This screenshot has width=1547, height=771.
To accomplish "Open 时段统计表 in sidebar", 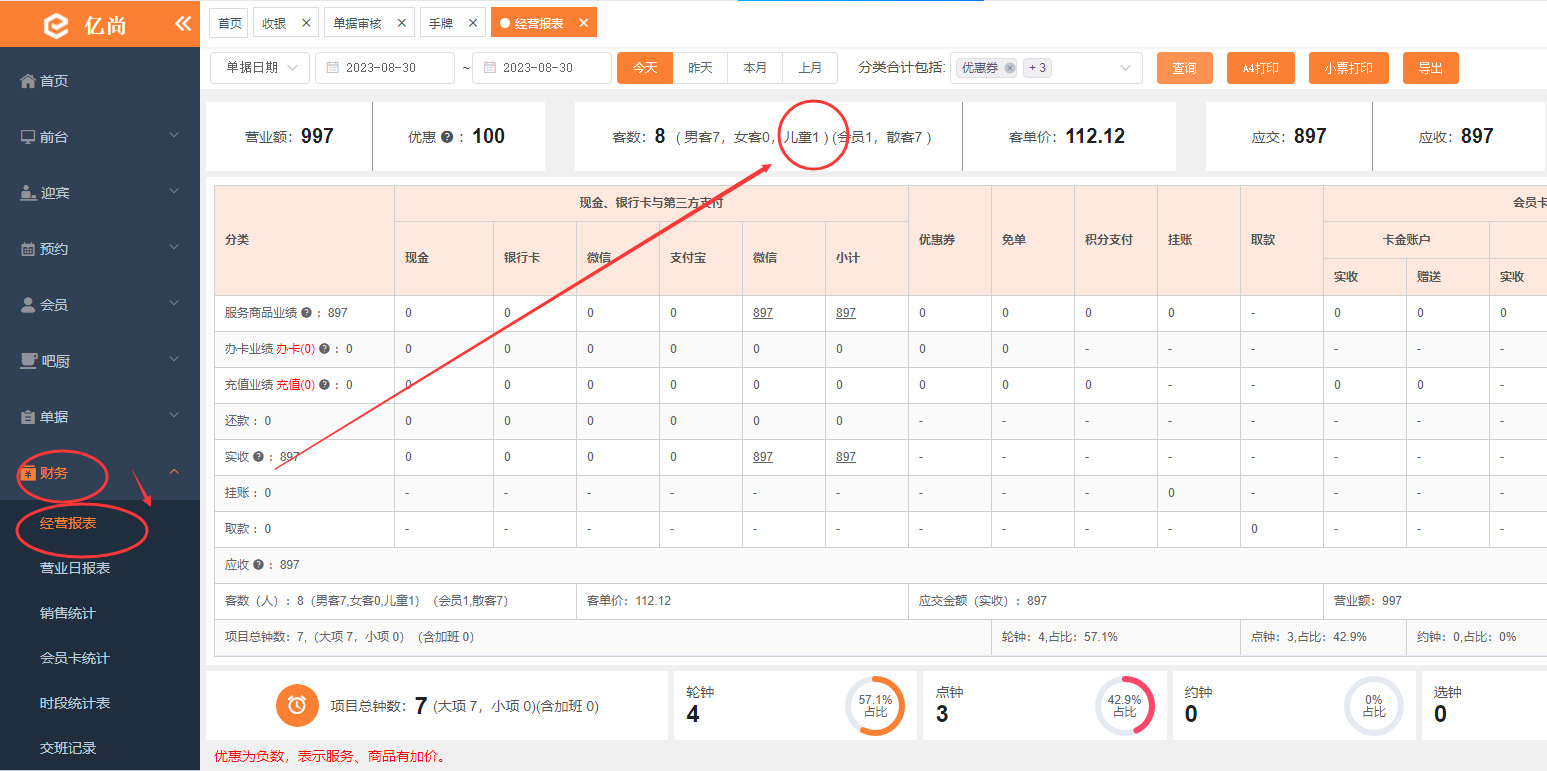I will tap(75, 703).
